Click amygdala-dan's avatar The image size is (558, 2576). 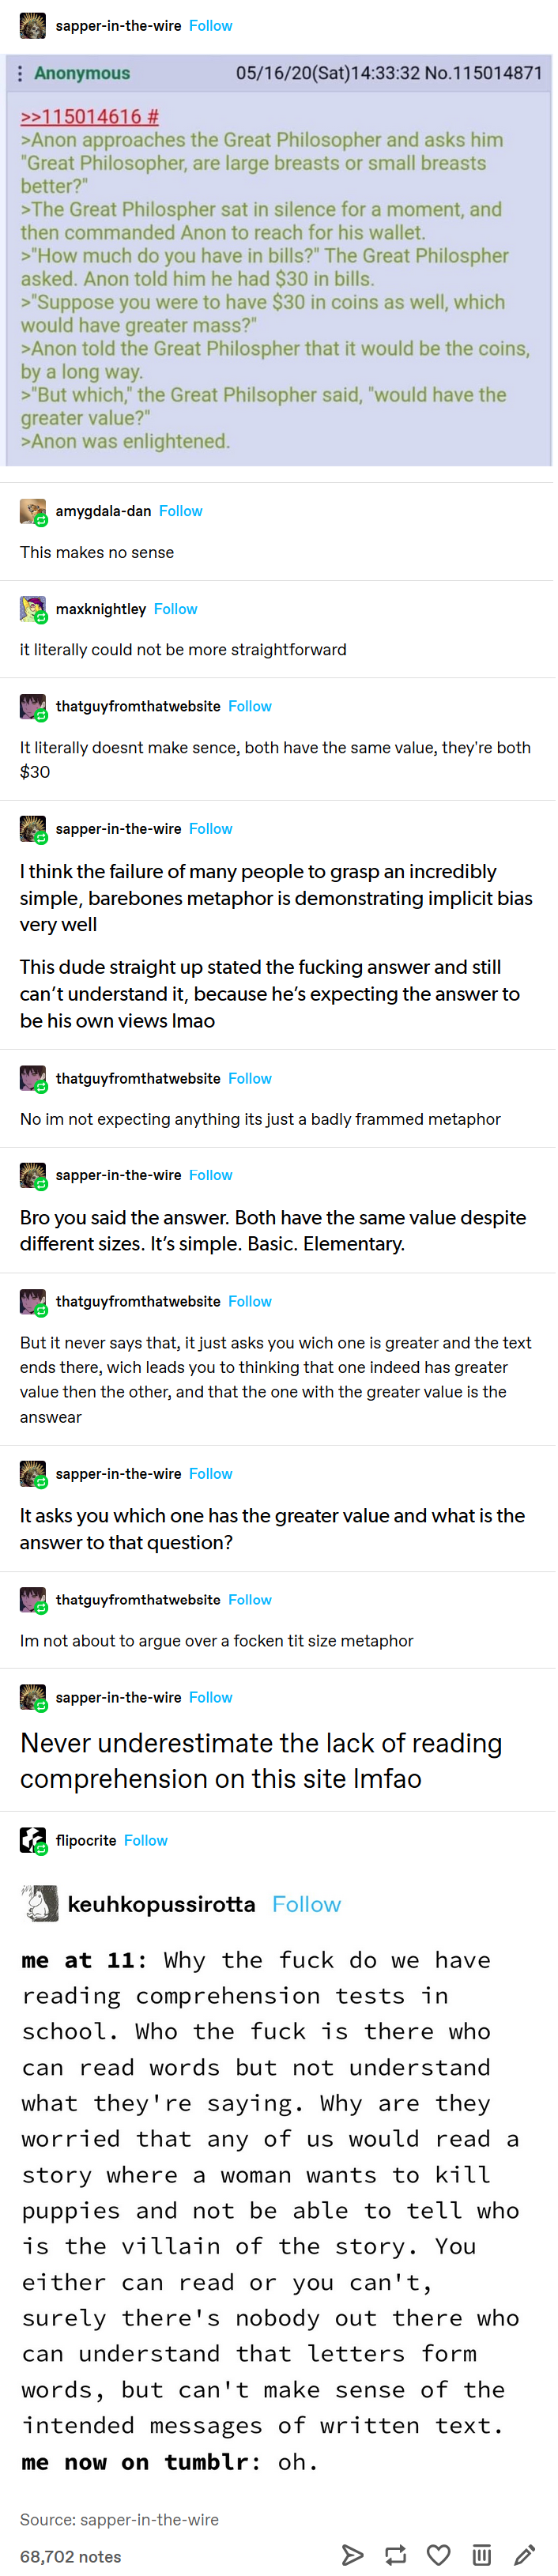(x=33, y=512)
